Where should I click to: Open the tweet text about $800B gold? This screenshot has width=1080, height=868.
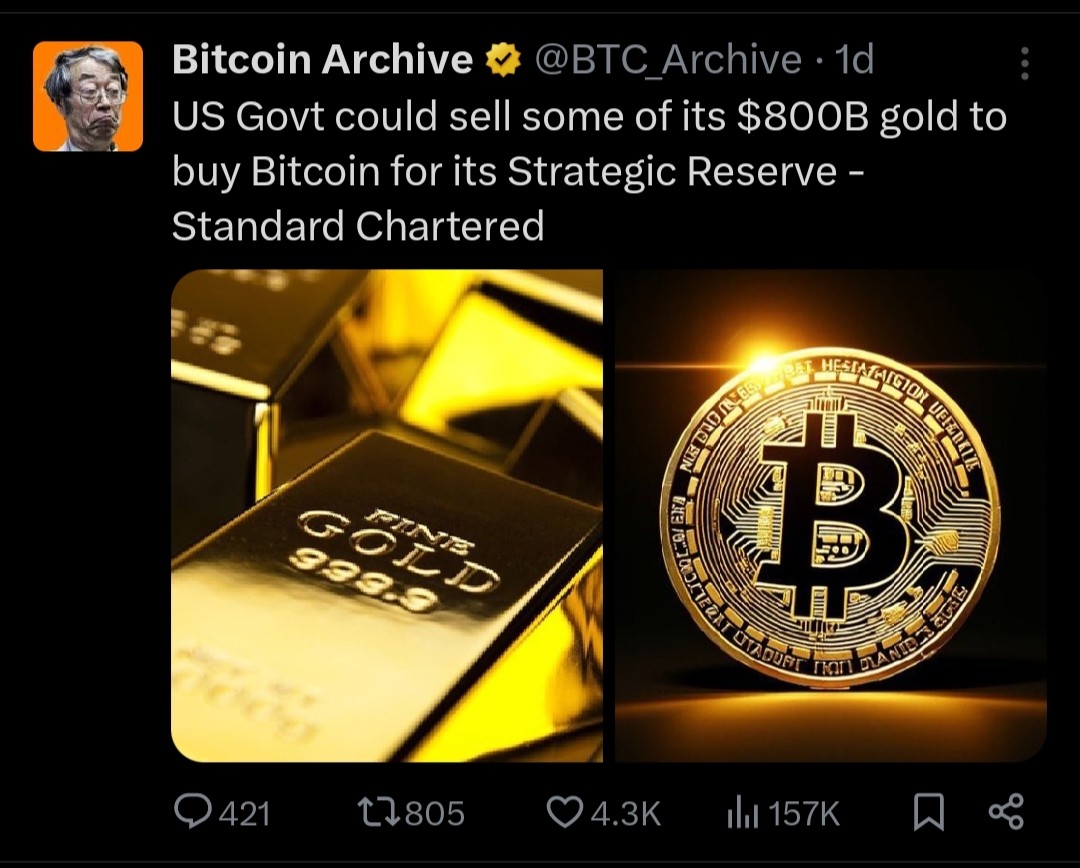590,172
